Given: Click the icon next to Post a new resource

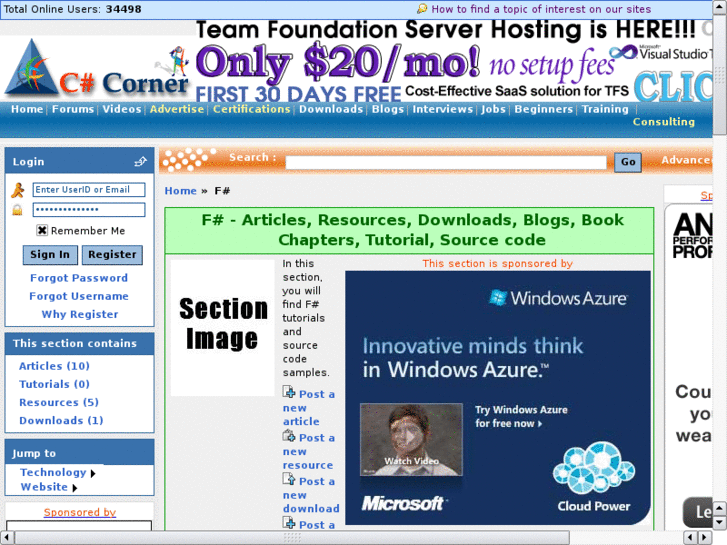Looking at the screenshot, I should click(289, 436).
